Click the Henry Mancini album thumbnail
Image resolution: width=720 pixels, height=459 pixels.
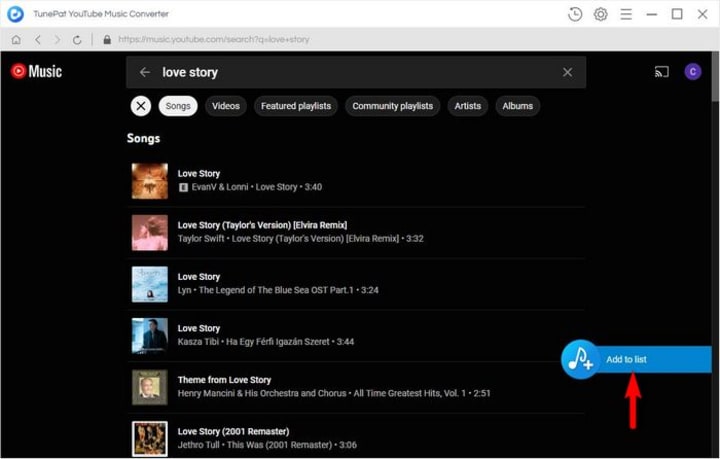point(150,387)
